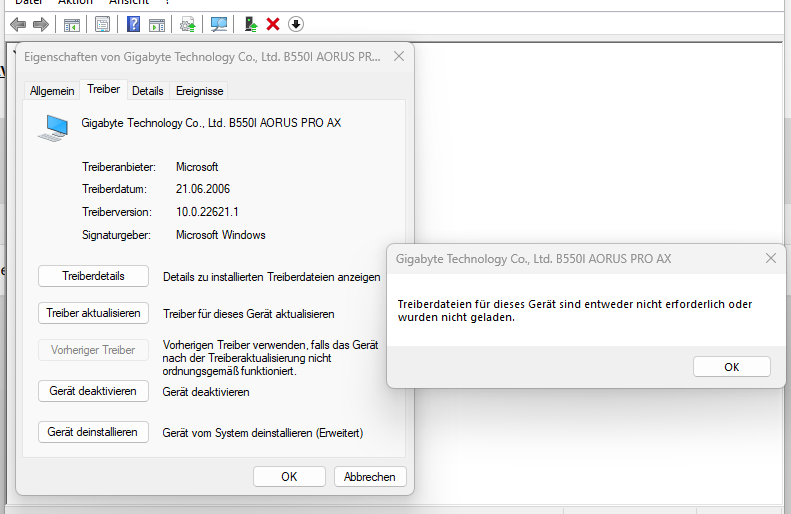The image size is (791, 514).
Task: Click the Eigenschaften dialog title text
Action: coord(202,57)
